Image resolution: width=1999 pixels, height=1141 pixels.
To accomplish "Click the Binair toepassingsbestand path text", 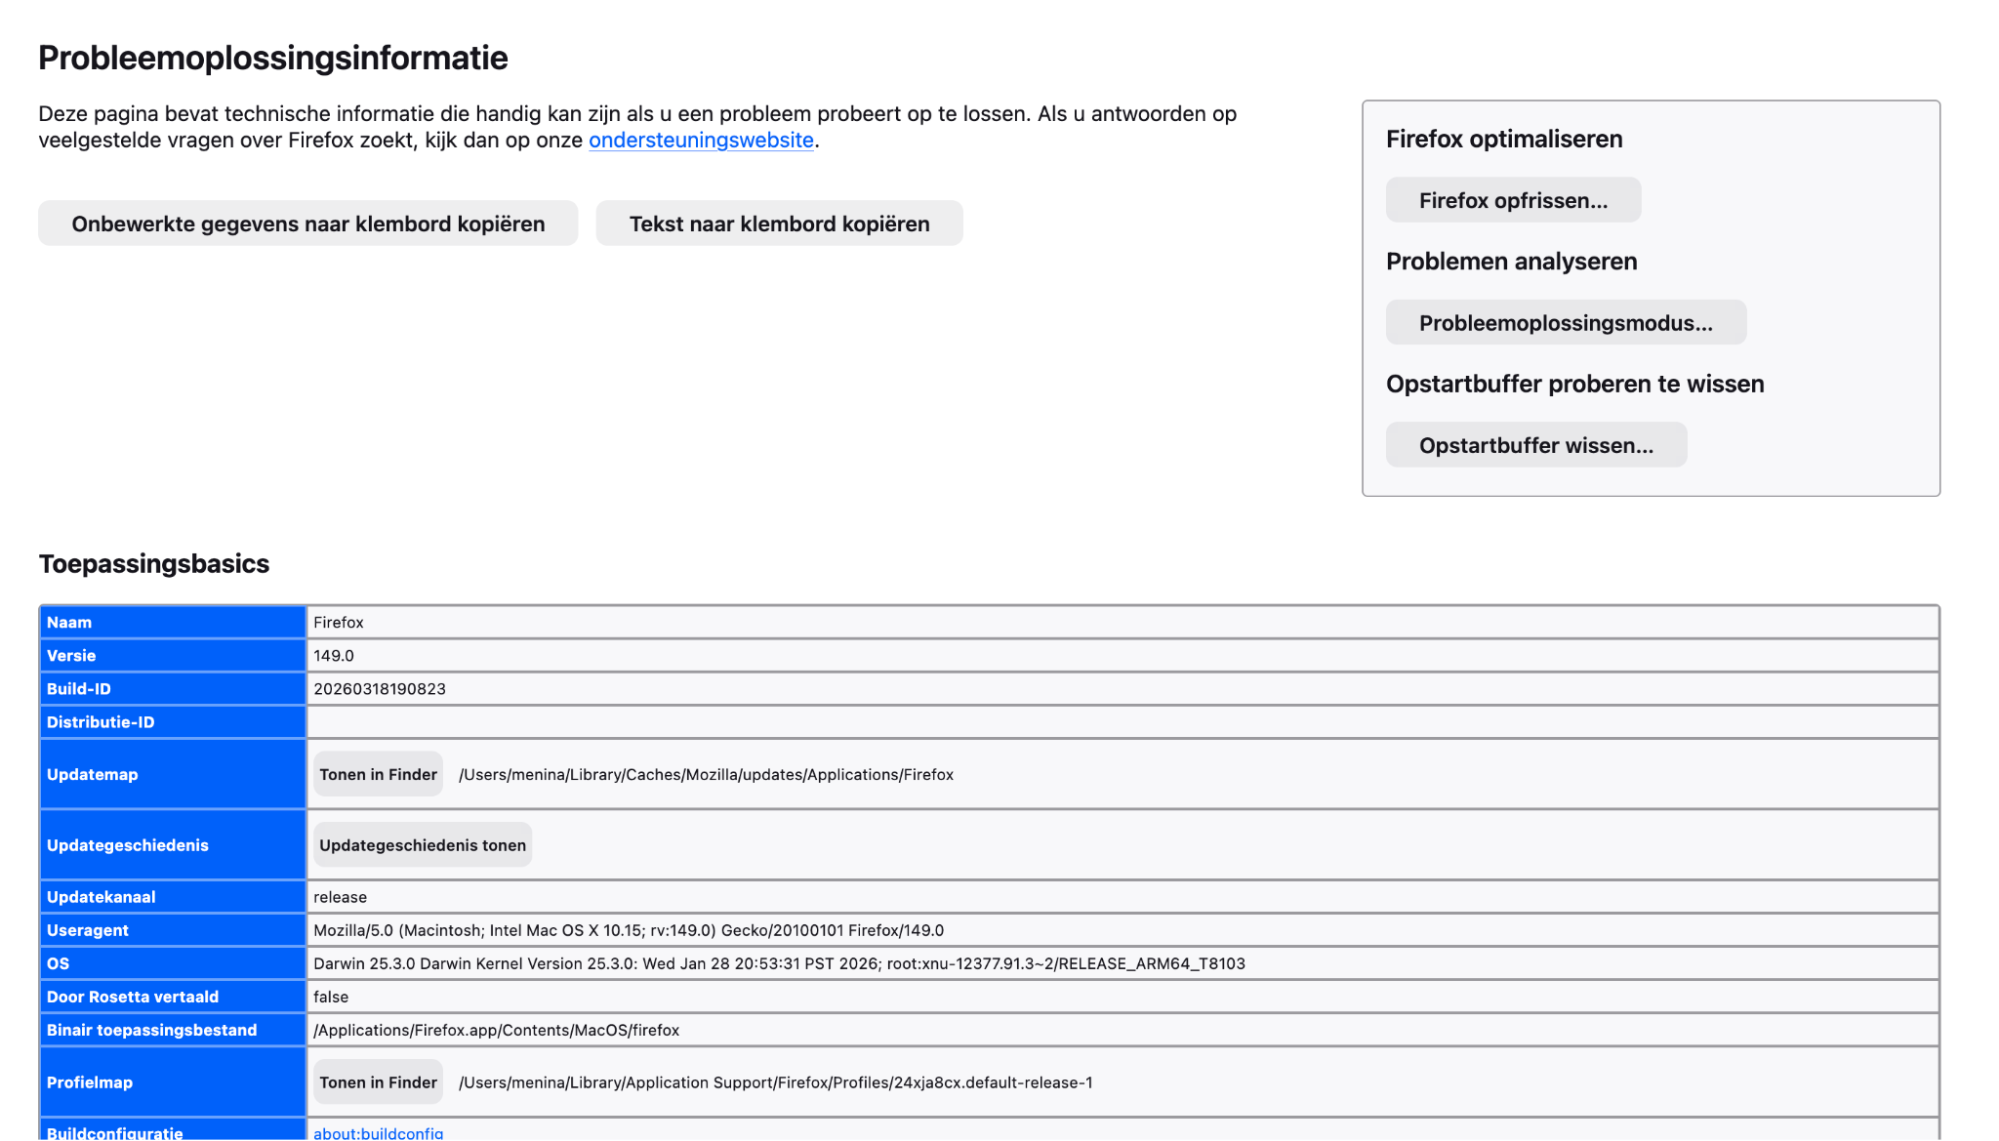I will [x=495, y=1029].
